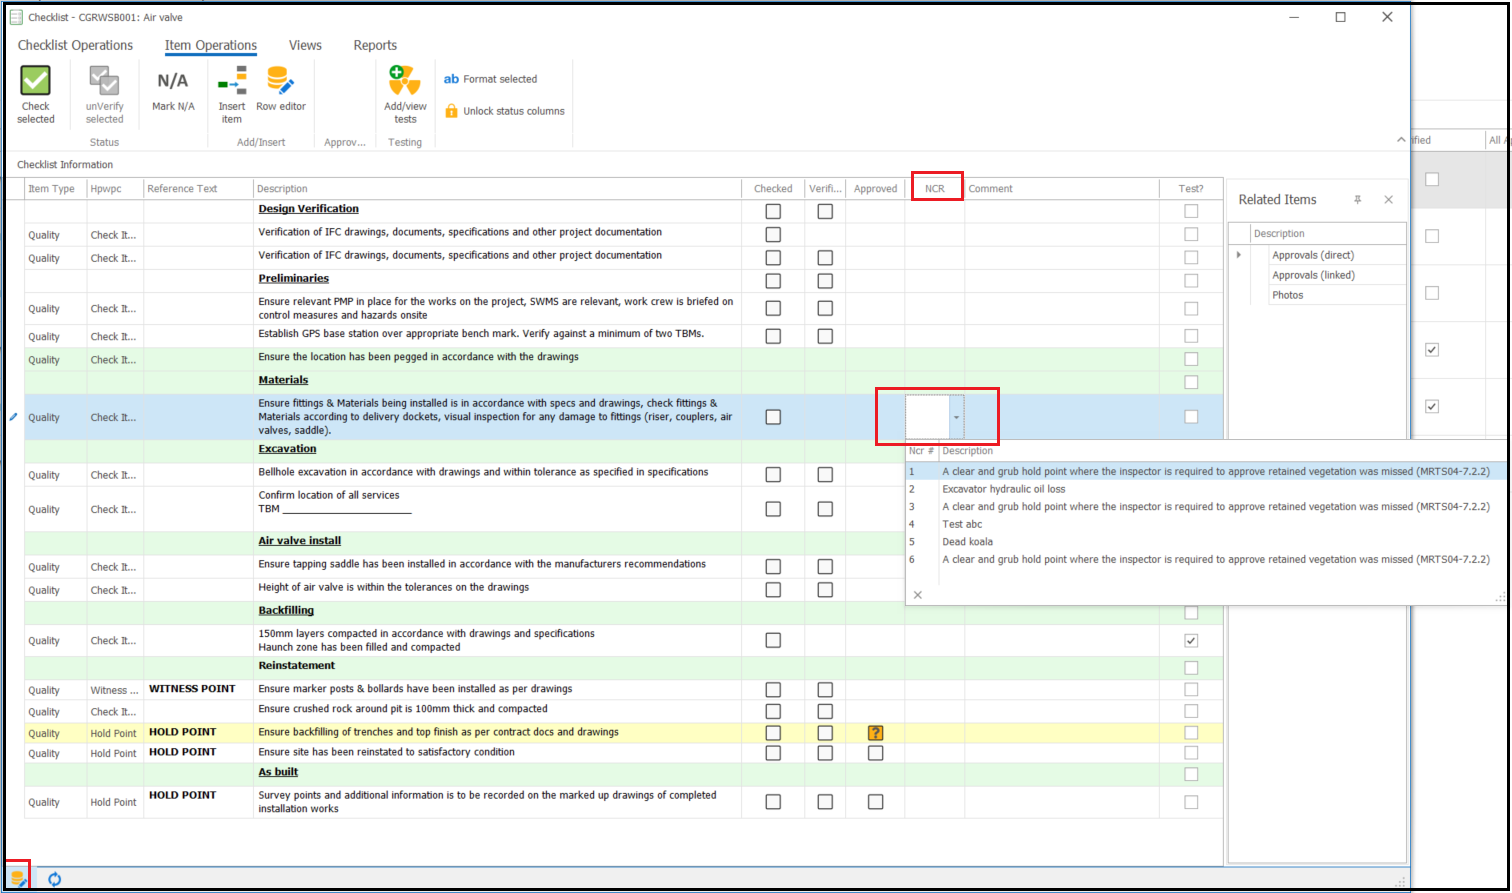Open Add/view tests
Viewport: 1512px width, 893px height.
coord(405,82)
